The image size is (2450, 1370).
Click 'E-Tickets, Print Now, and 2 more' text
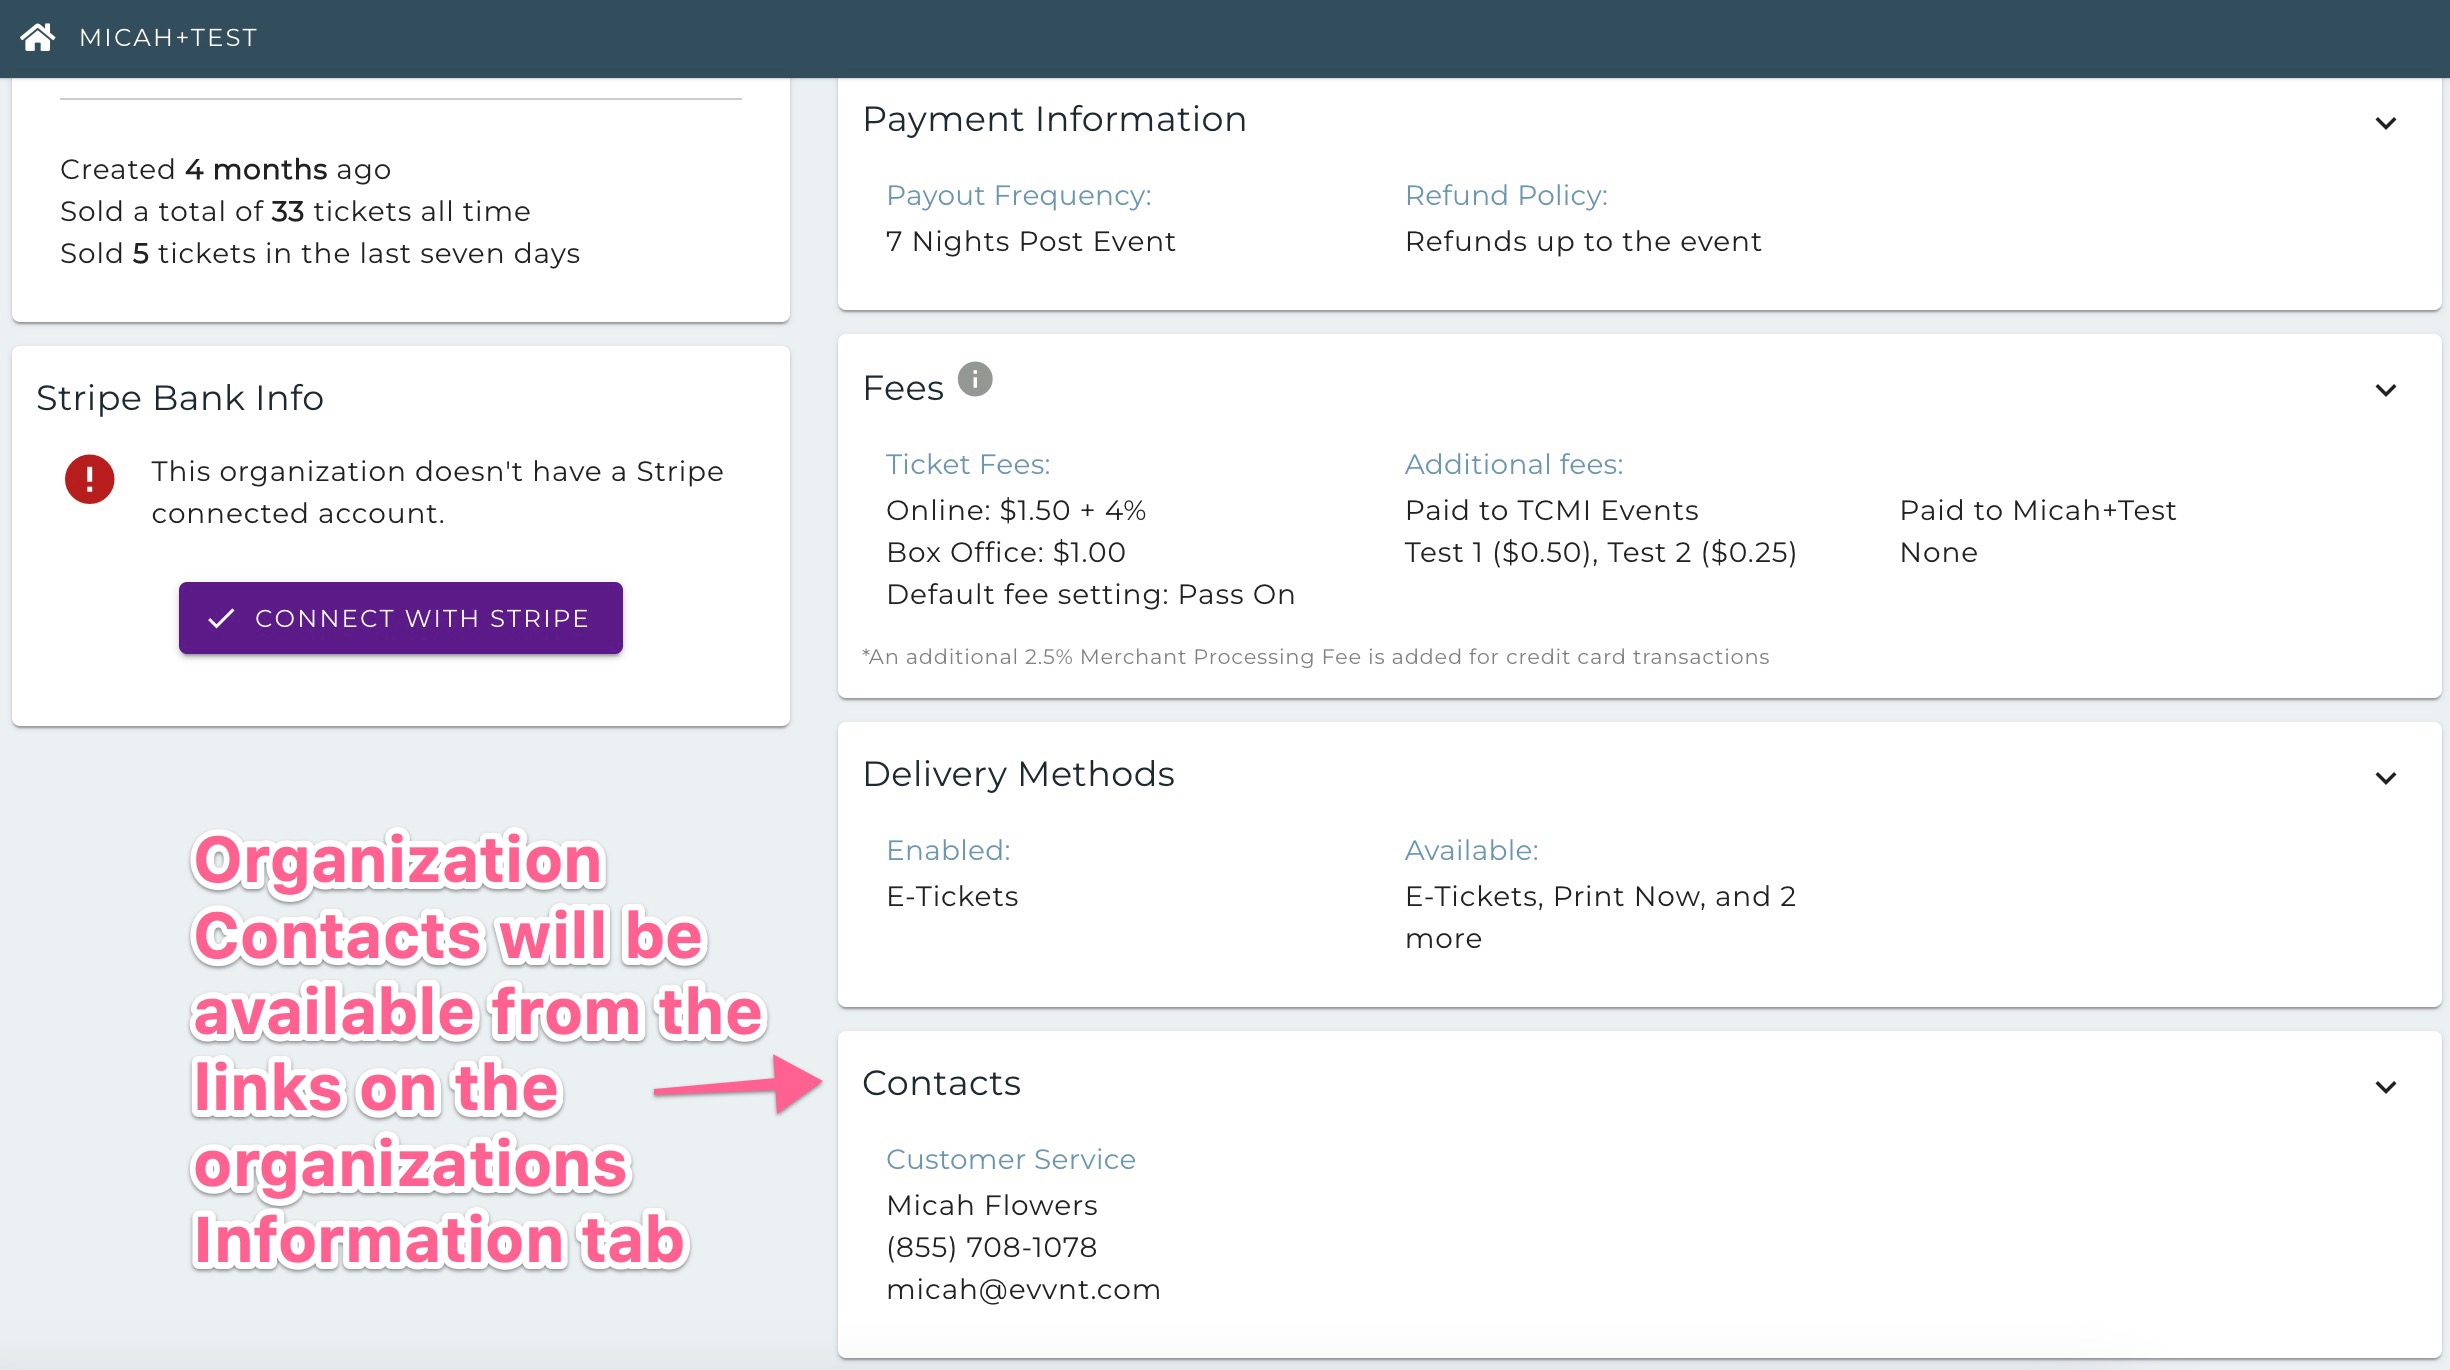coord(1601,917)
